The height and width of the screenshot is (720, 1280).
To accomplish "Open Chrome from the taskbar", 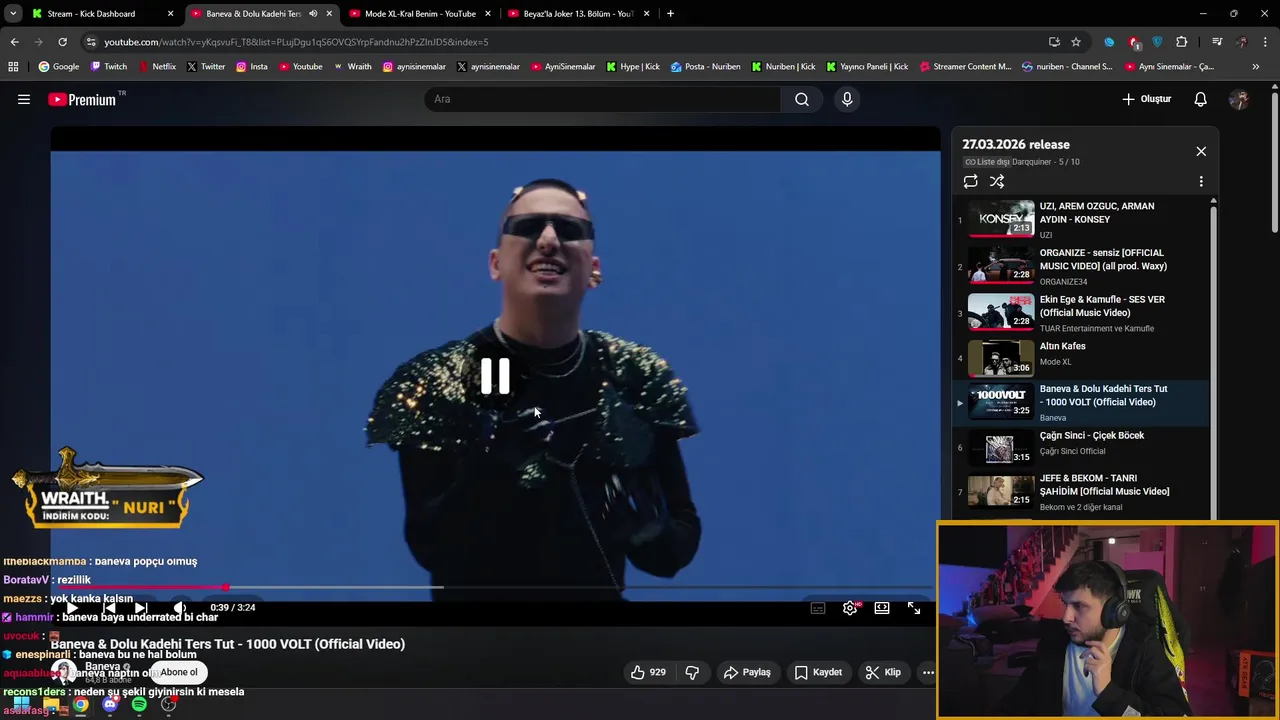I will coord(80,705).
